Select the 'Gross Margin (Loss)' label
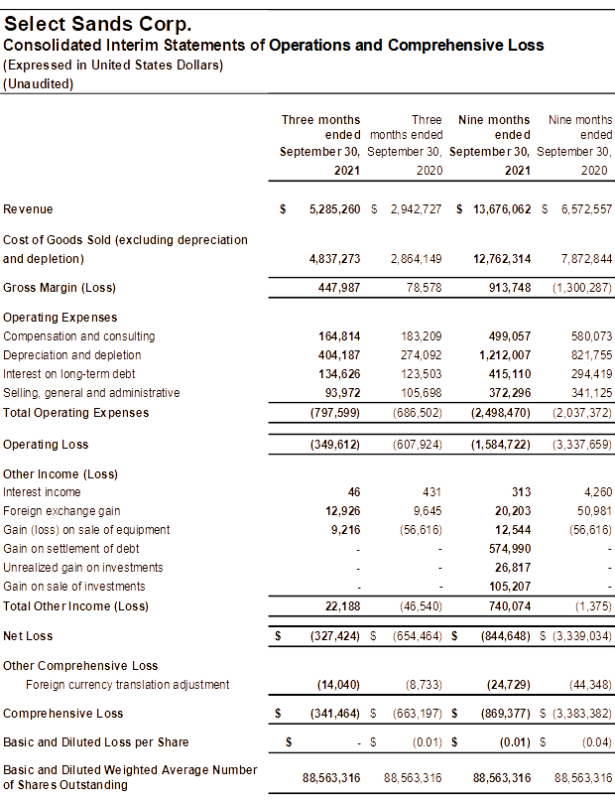 click(x=60, y=288)
